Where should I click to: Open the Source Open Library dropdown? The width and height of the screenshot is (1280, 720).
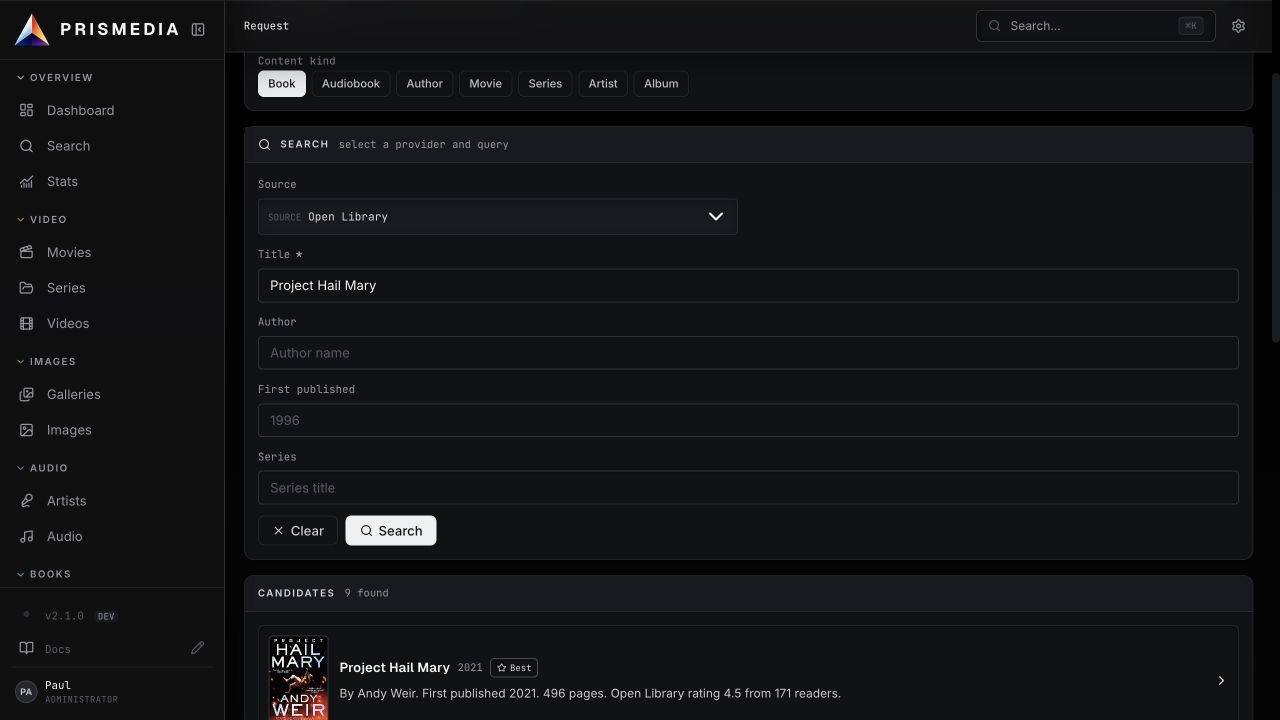[x=498, y=217]
